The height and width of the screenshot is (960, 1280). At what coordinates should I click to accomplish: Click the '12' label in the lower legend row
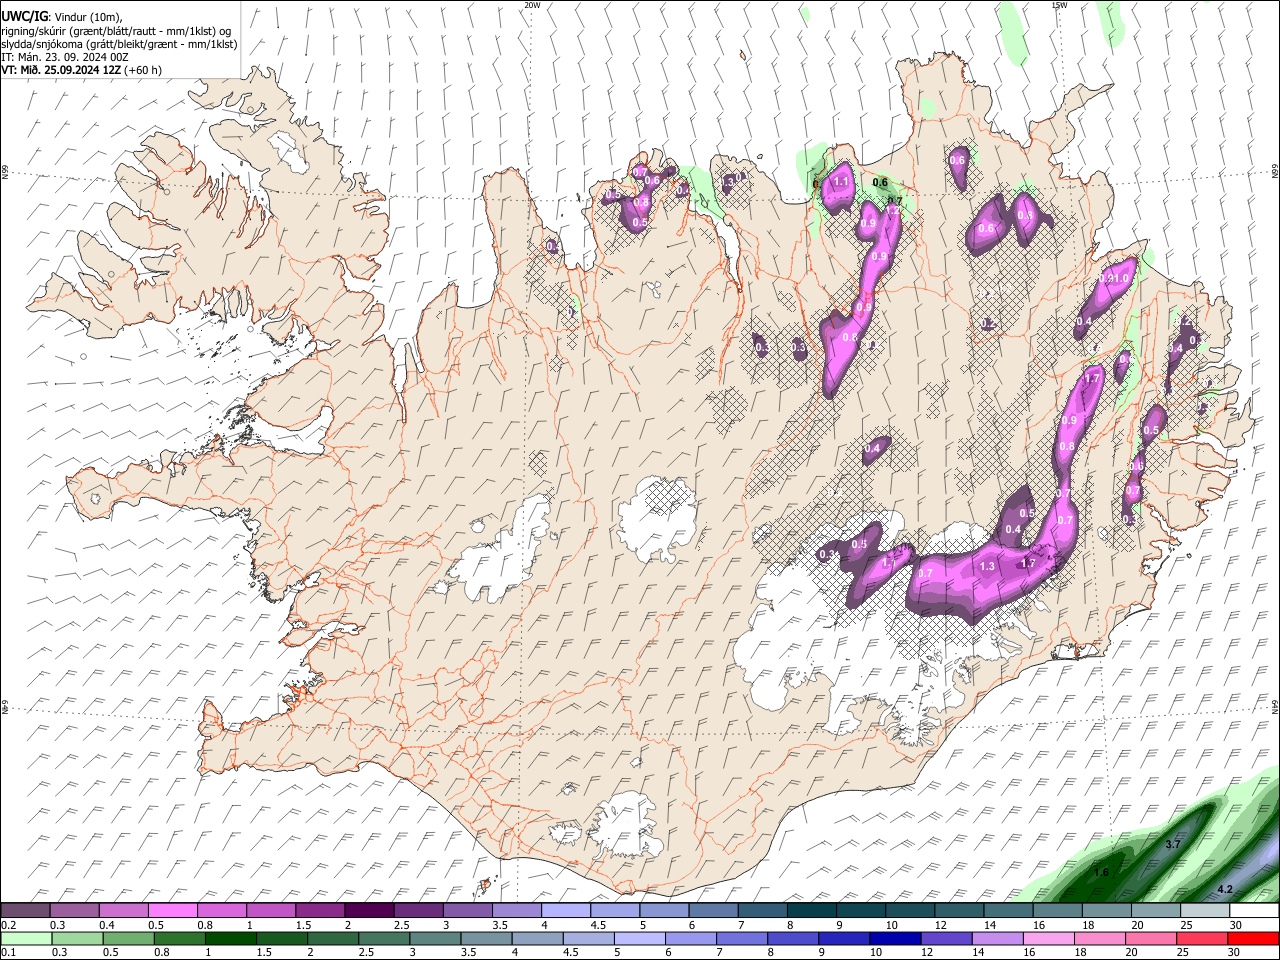point(926,952)
